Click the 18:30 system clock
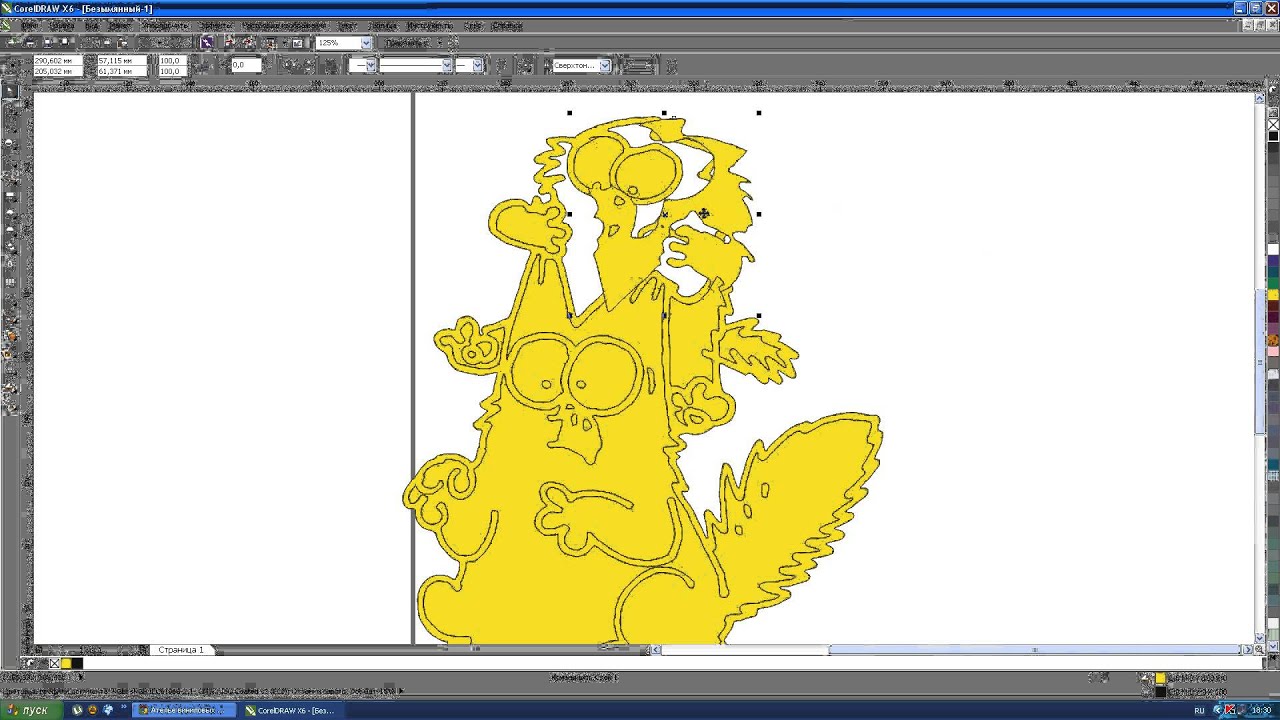 (1261, 710)
